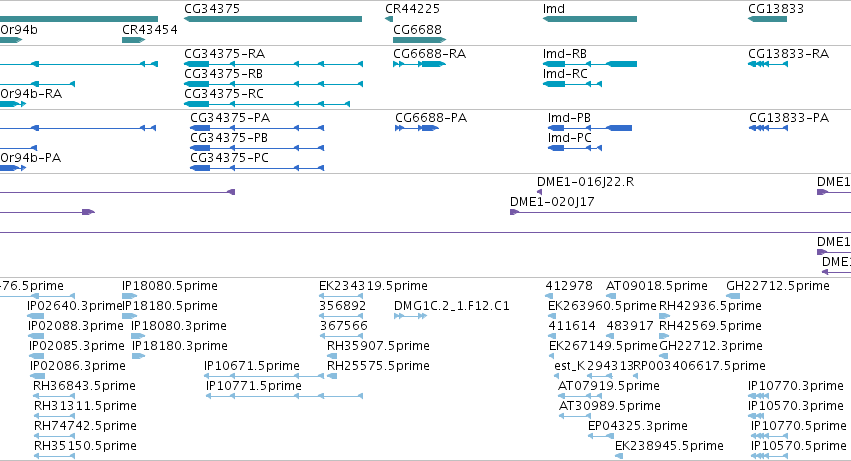Select feature 367566

coord(344,326)
